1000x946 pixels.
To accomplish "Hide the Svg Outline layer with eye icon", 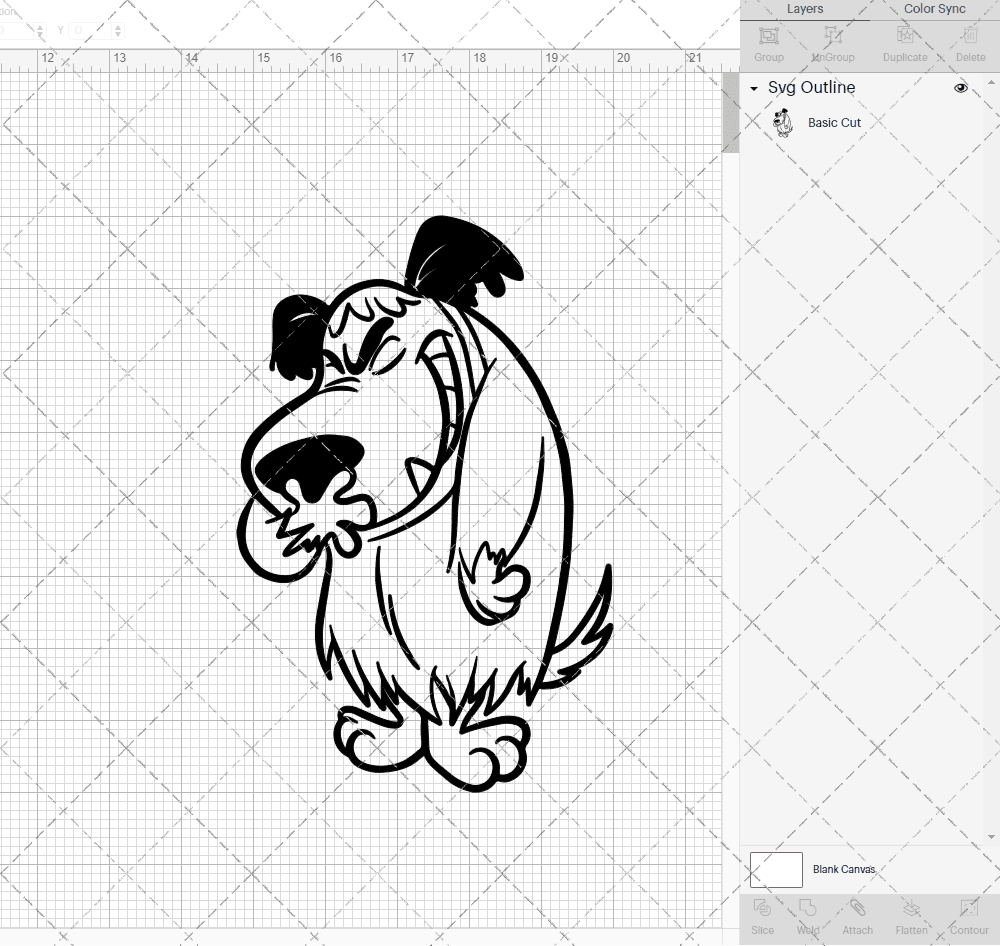I will pos(960,88).
